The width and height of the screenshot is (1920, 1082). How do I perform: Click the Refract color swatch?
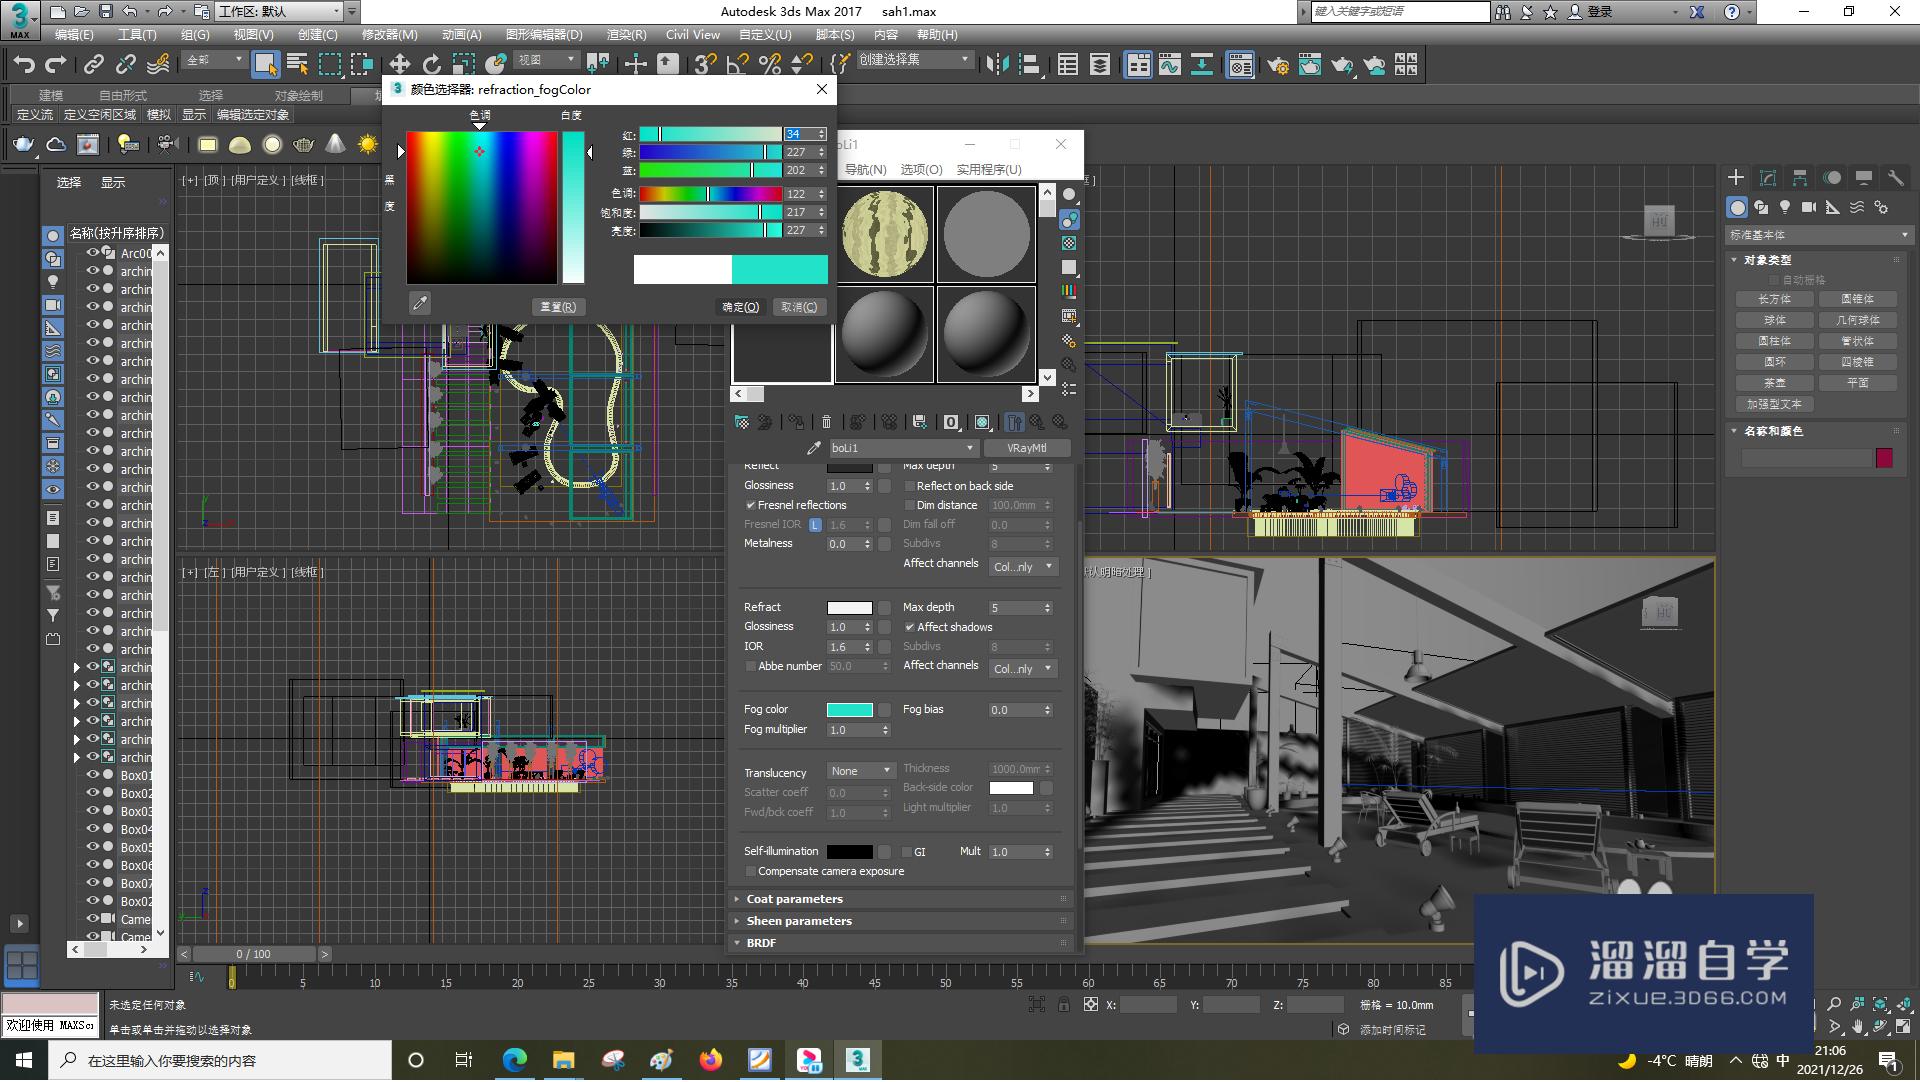850,609
